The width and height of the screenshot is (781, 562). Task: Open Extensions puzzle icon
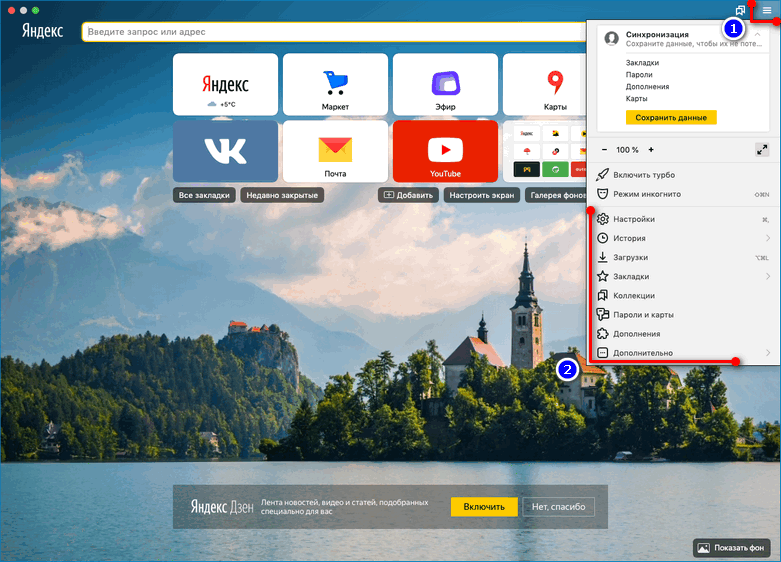point(602,334)
